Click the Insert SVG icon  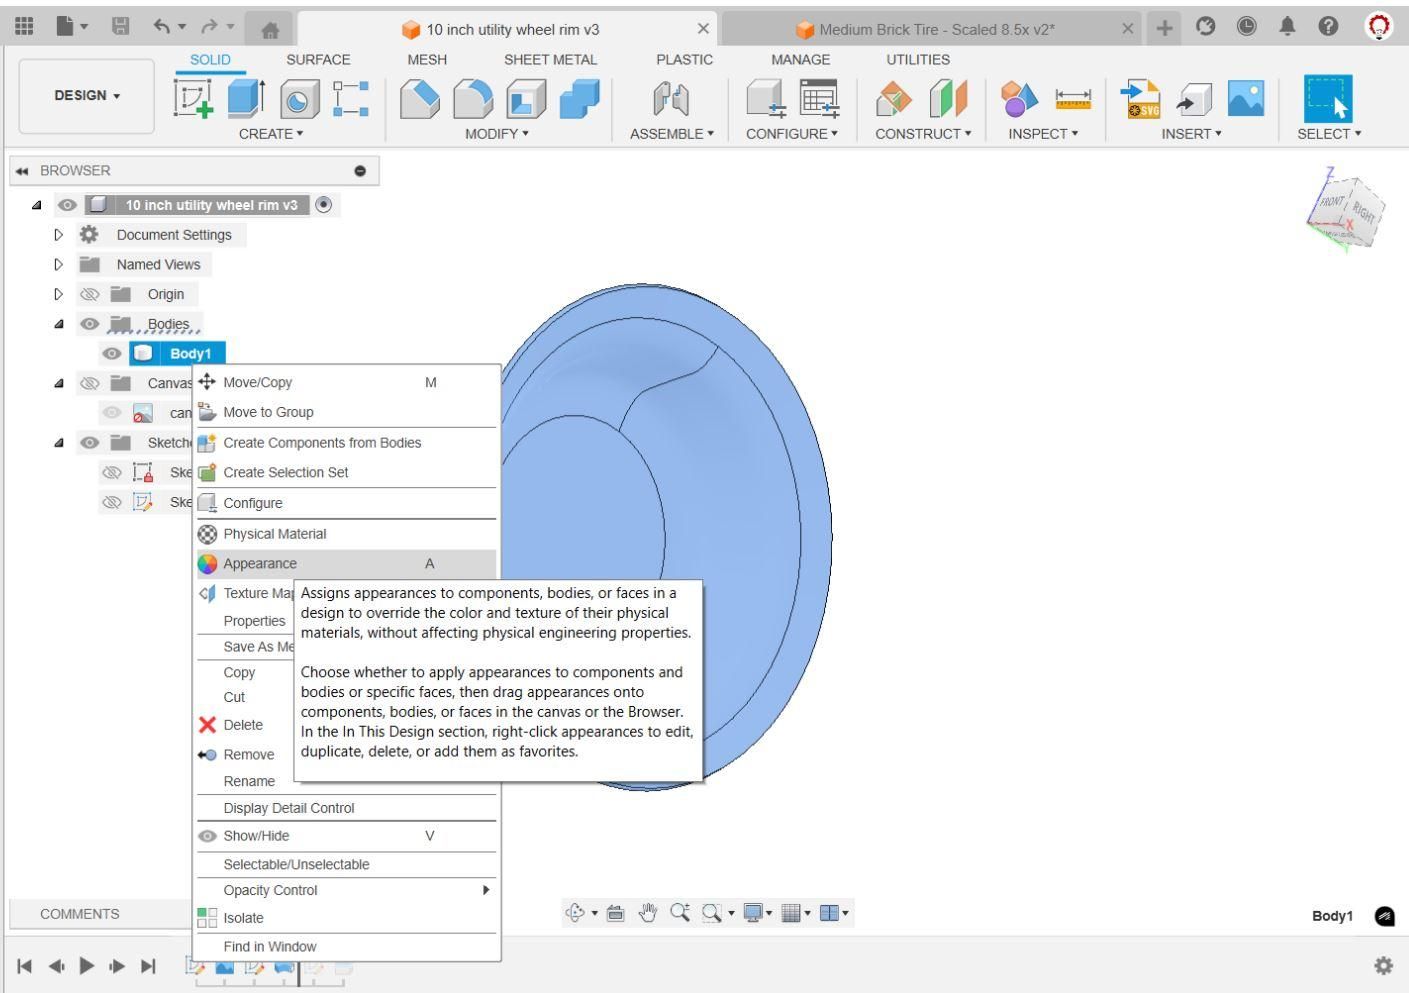click(1140, 99)
